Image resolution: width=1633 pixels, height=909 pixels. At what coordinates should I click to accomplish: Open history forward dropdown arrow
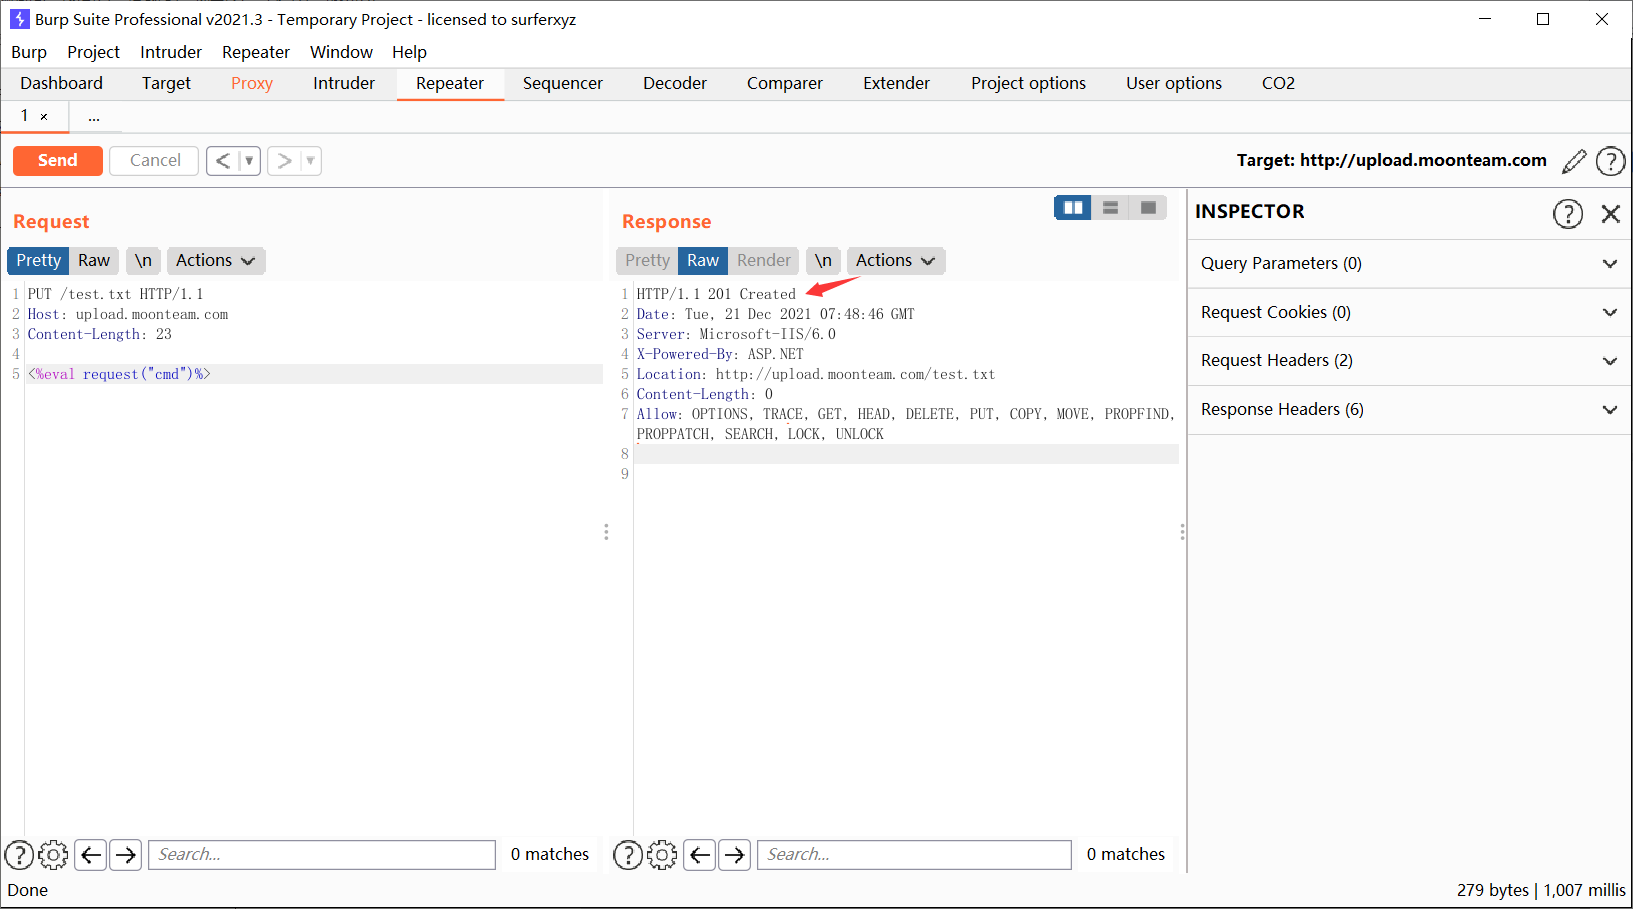pyautogui.click(x=310, y=160)
